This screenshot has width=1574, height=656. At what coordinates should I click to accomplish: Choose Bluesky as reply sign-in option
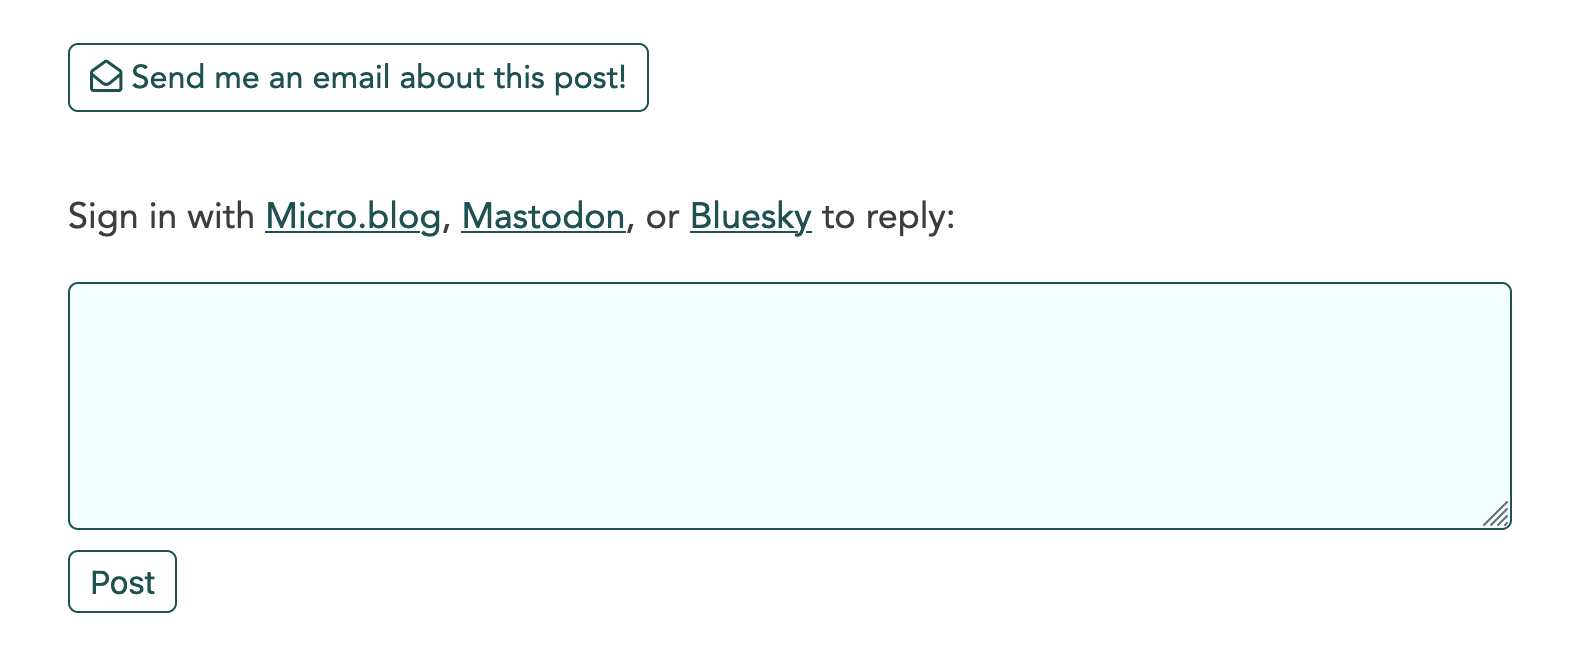750,216
